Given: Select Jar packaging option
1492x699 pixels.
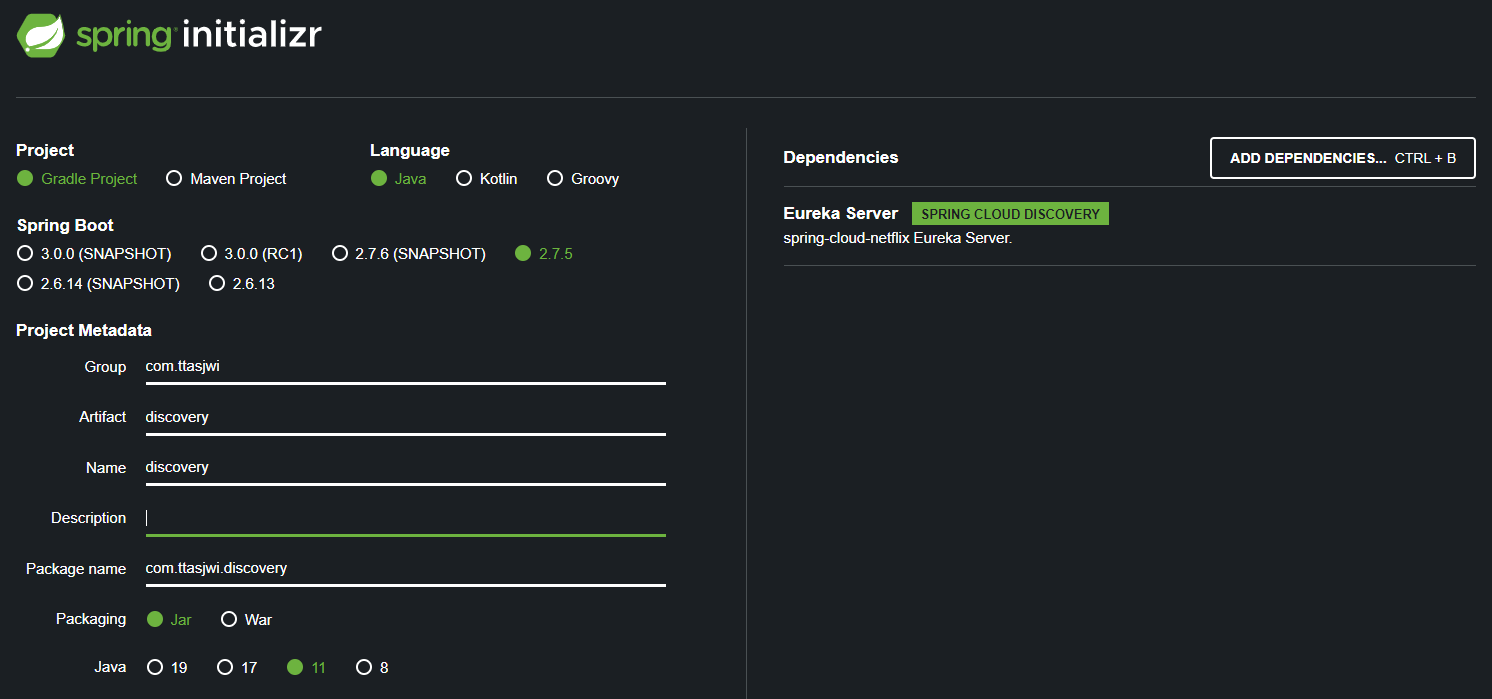Looking at the screenshot, I should (169, 620).
